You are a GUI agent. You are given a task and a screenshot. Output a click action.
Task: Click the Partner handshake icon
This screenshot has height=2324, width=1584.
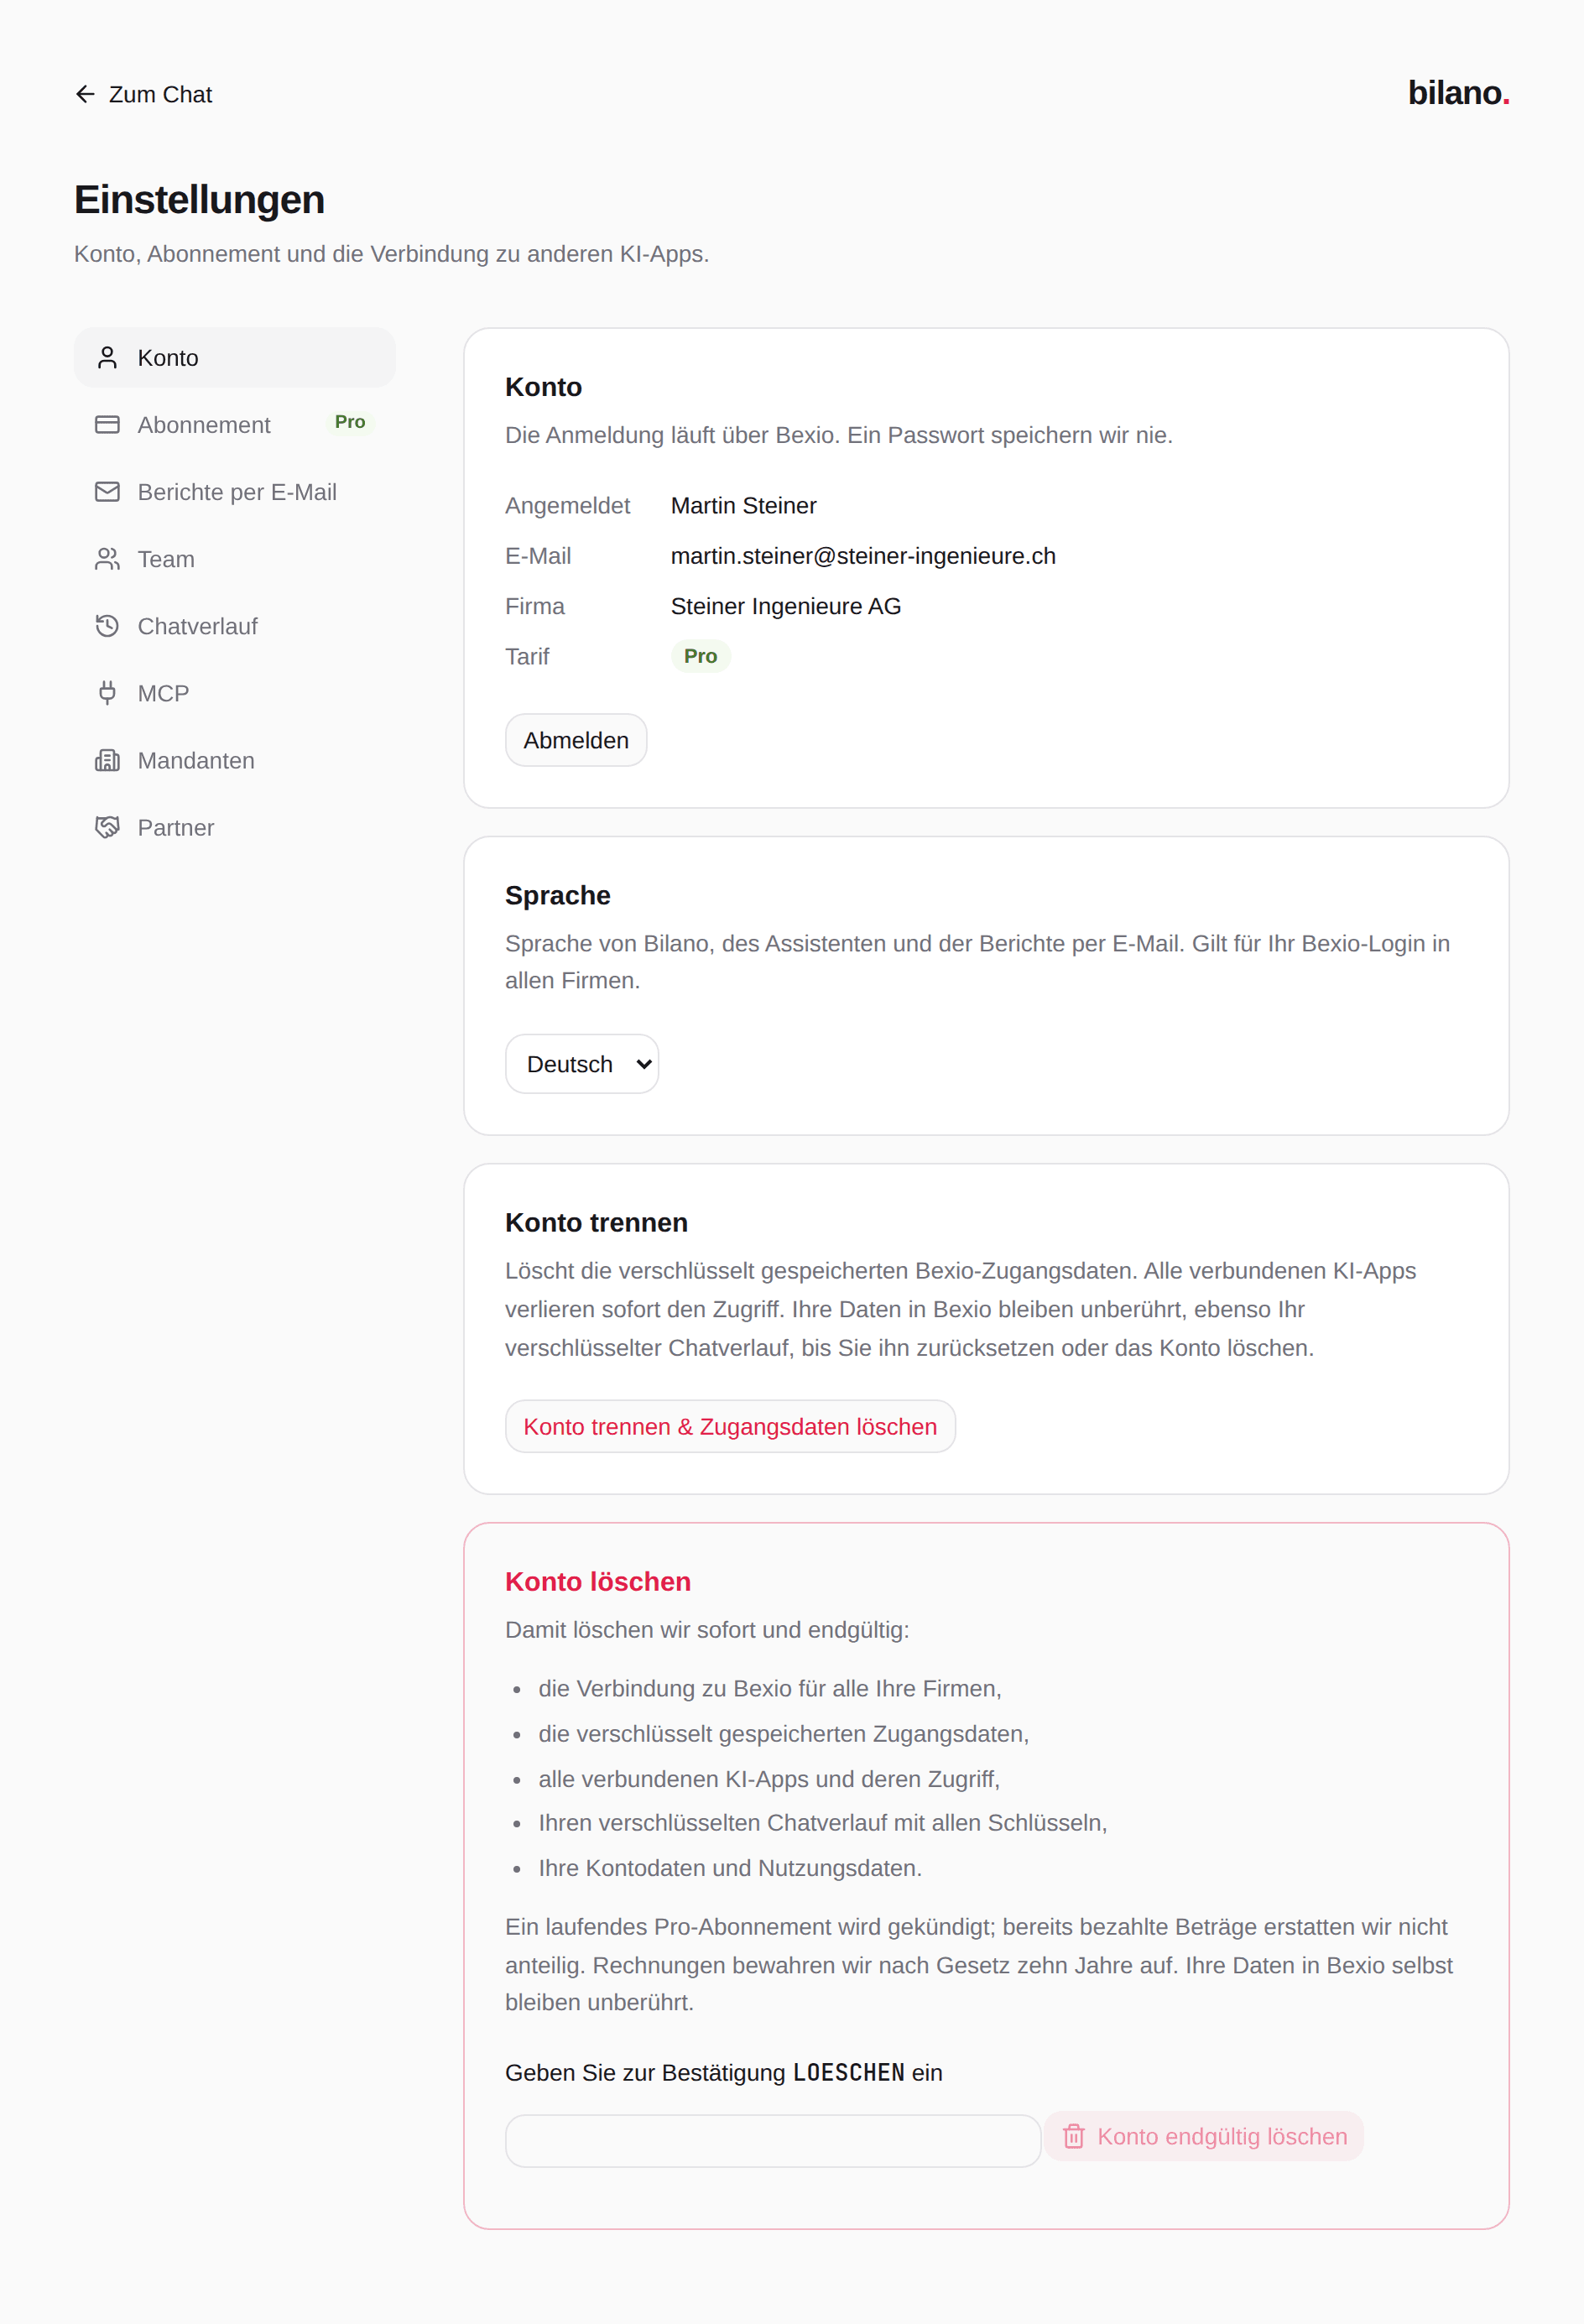(x=107, y=827)
